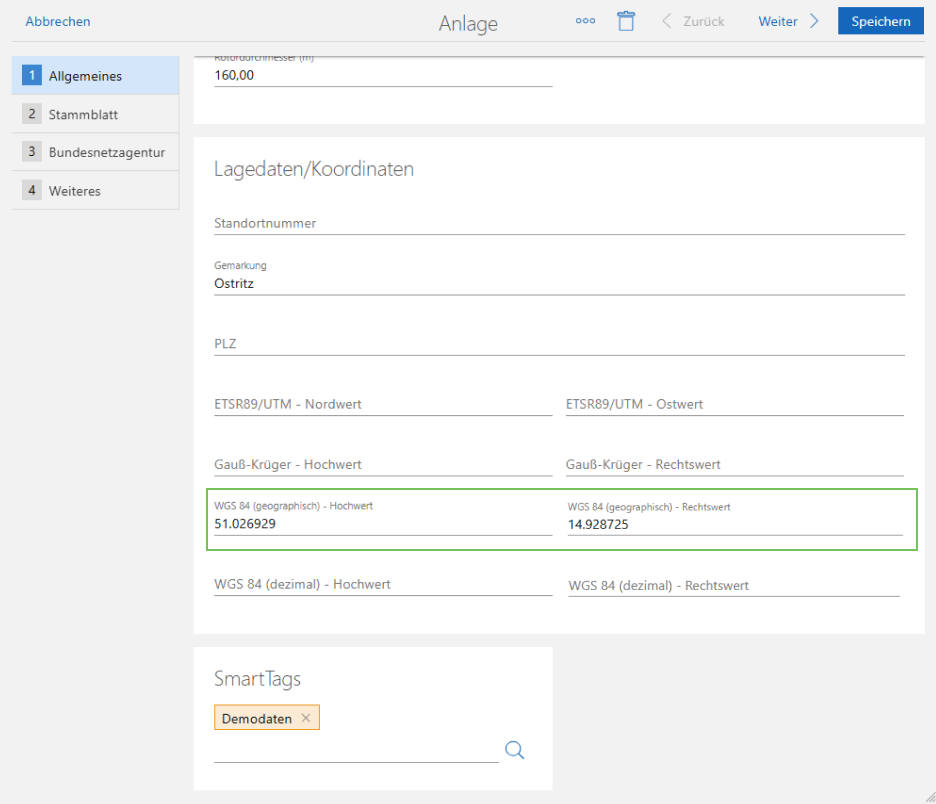936x804 pixels.
Task: Go to the Bundesnetzagentur tab
Action: point(95,152)
